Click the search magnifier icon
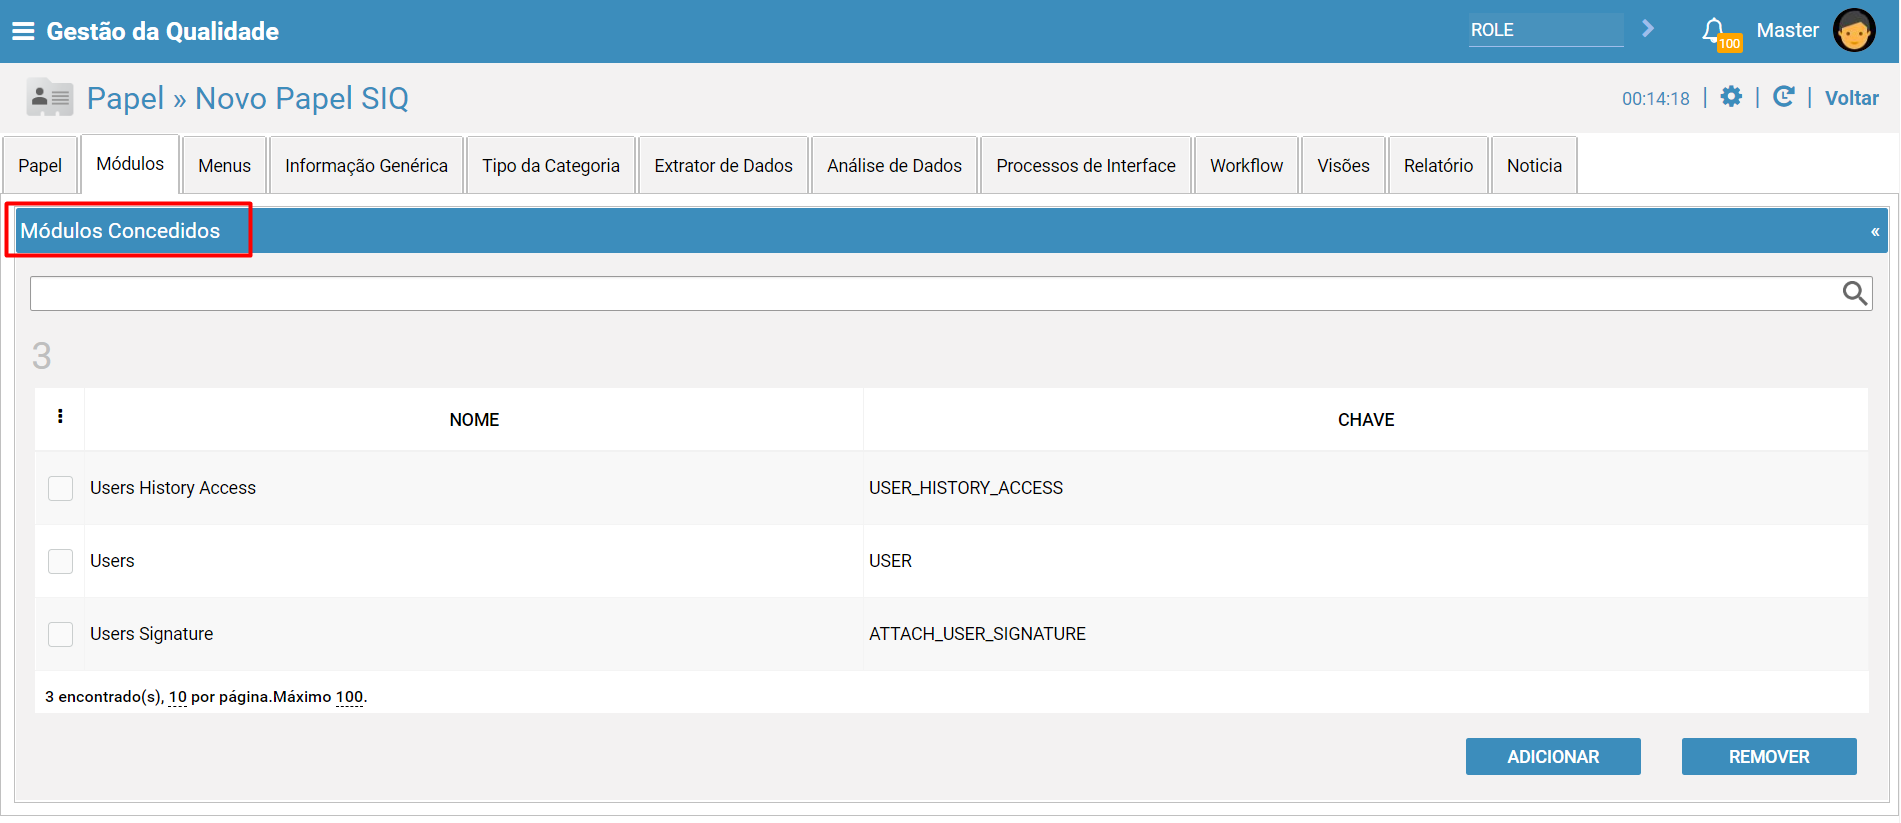 [x=1855, y=293]
